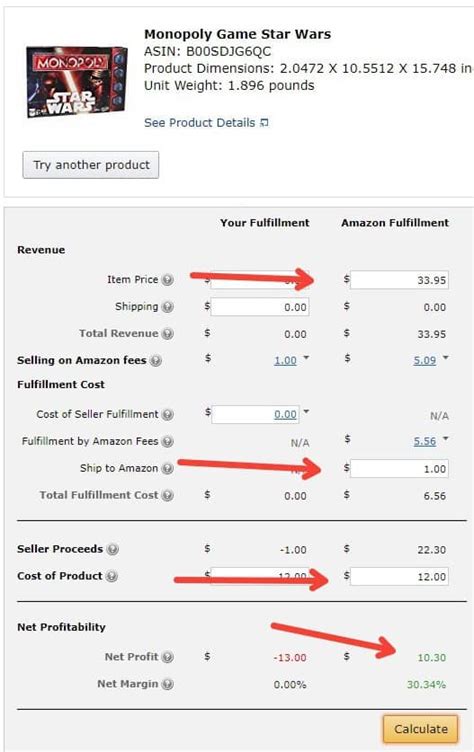The image size is (474, 752).
Task: Click the Your Fulfillment column header
Action: point(265,223)
